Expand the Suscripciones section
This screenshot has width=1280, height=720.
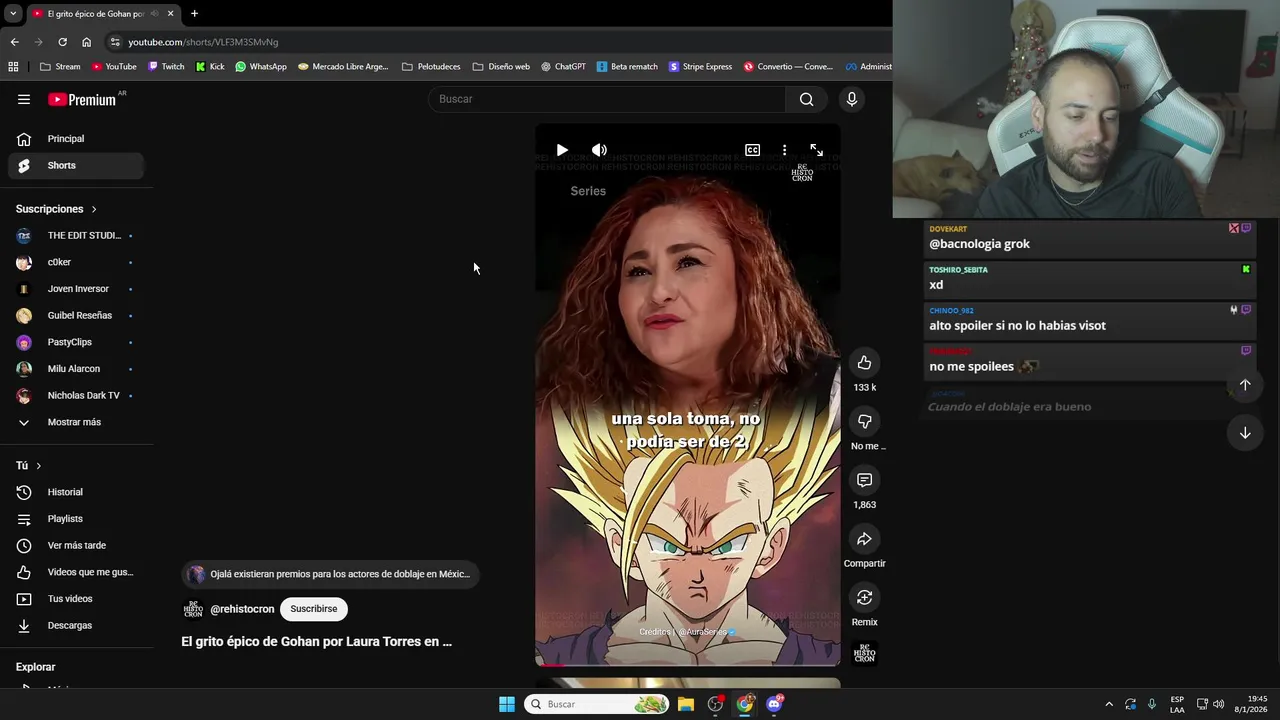[56, 209]
